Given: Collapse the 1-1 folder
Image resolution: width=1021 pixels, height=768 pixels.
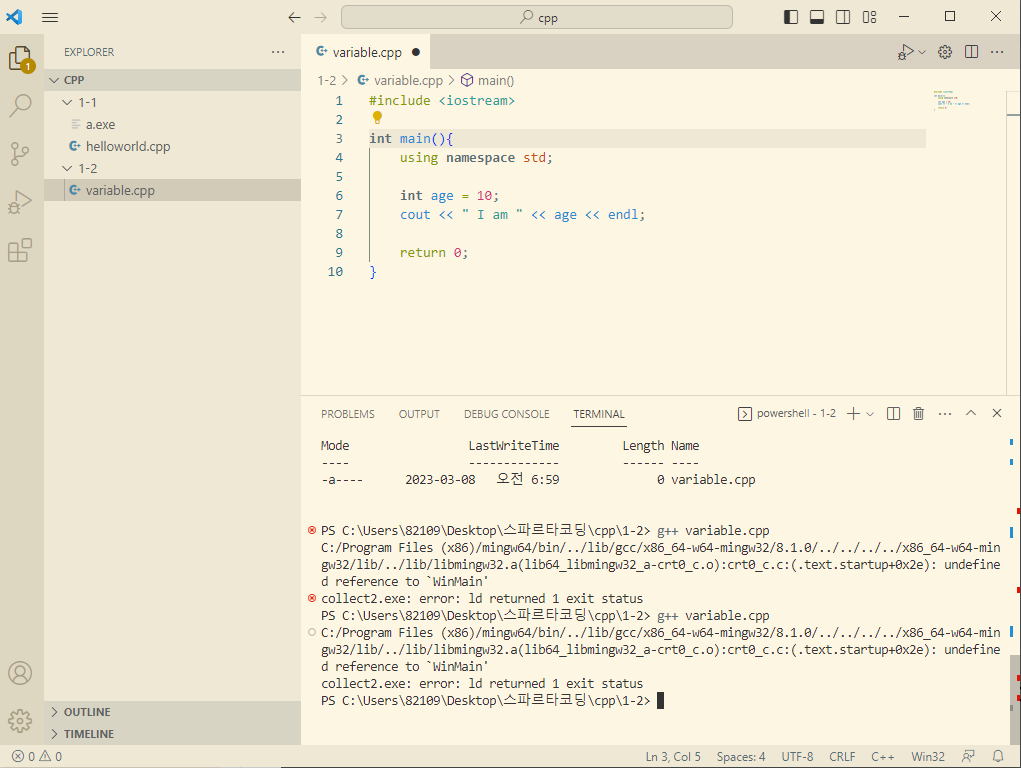Looking at the screenshot, I should tap(173, 102).
